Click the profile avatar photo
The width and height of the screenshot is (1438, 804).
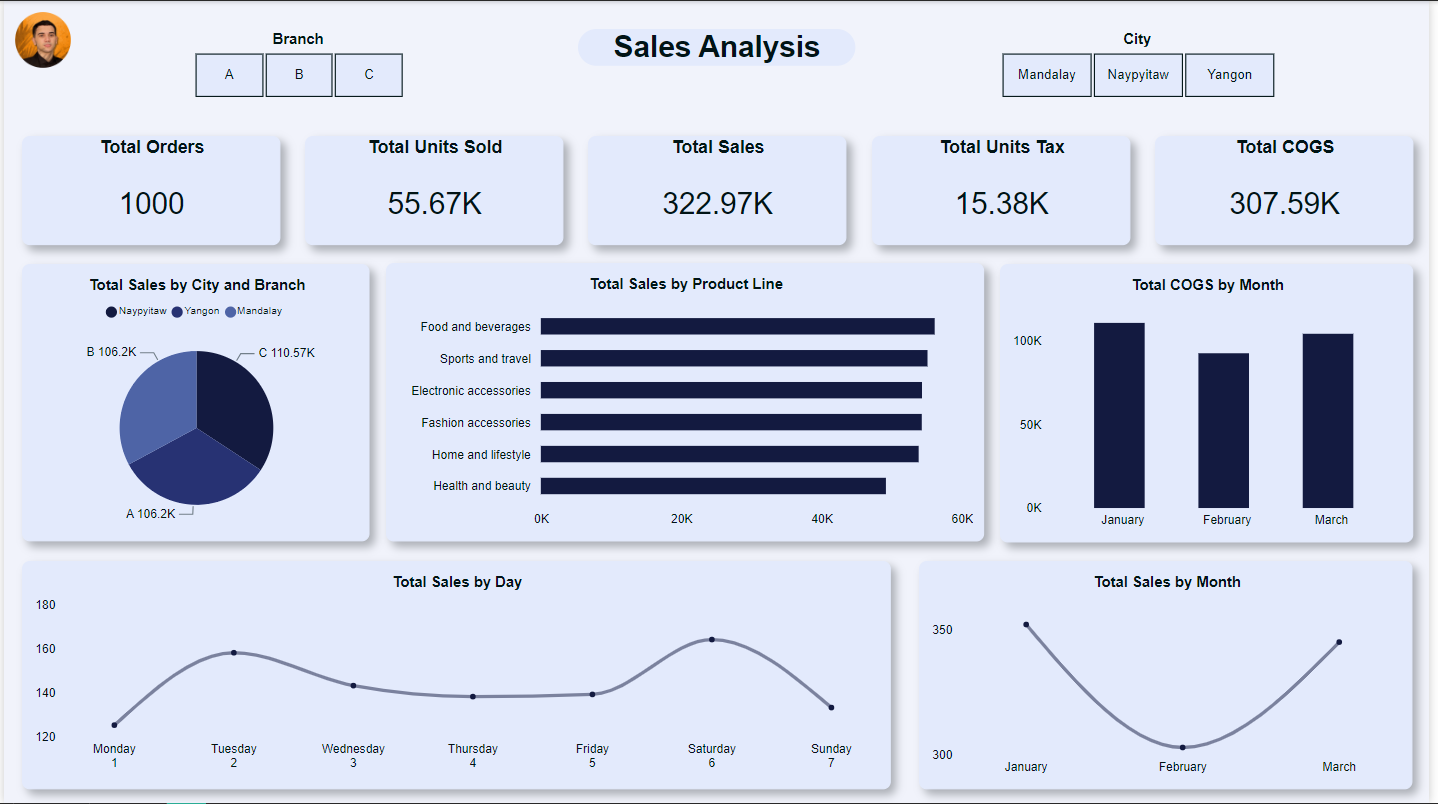(43, 41)
